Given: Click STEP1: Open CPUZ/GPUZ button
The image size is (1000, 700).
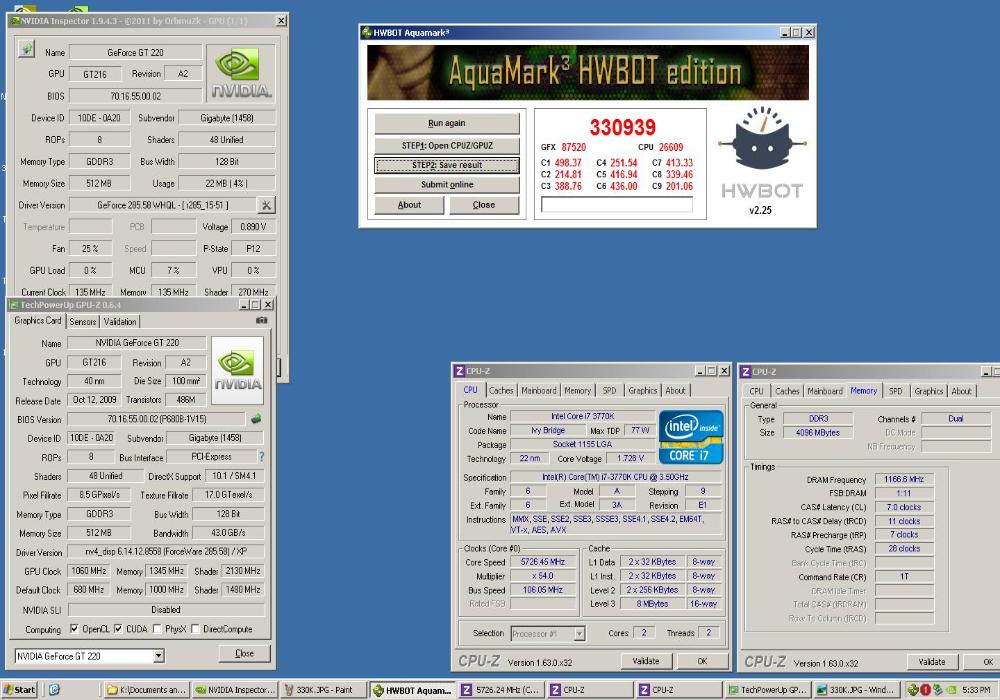Looking at the screenshot, I should [447, 145].
